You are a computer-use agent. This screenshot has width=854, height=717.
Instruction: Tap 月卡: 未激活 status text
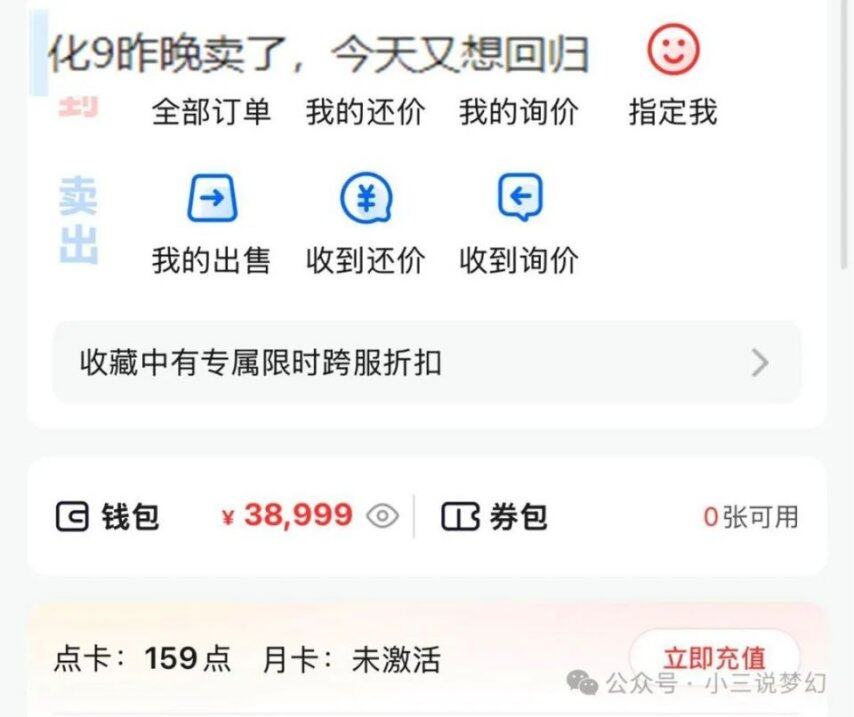[x=351, y=659]
